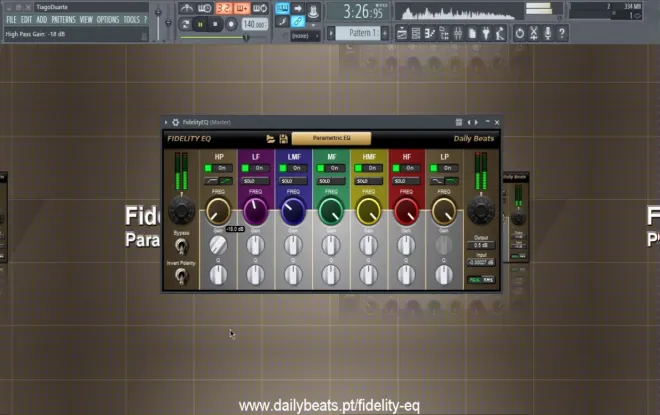660x415 pixels.
Task: Expand the FidelityEQ plugin options arrow
Action: point(166,122)
